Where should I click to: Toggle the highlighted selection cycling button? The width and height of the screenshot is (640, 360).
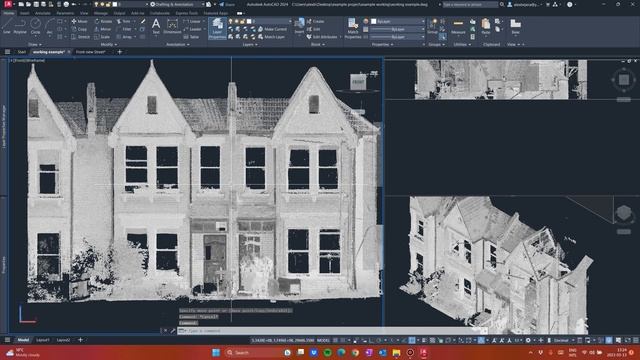481,340
